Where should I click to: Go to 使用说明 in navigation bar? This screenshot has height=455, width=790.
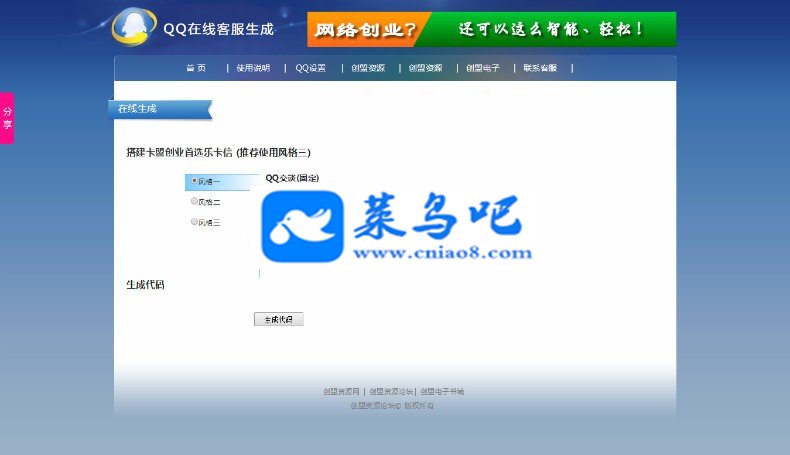pos(253,68)
